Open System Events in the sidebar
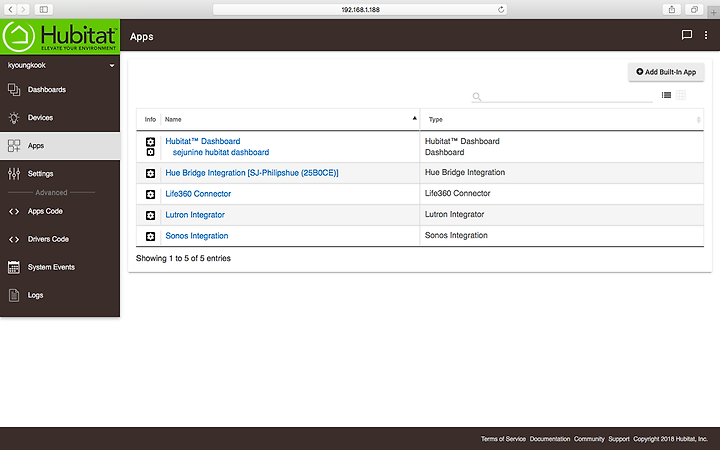This screenshot has width=720, height=450. pos(60,267)
